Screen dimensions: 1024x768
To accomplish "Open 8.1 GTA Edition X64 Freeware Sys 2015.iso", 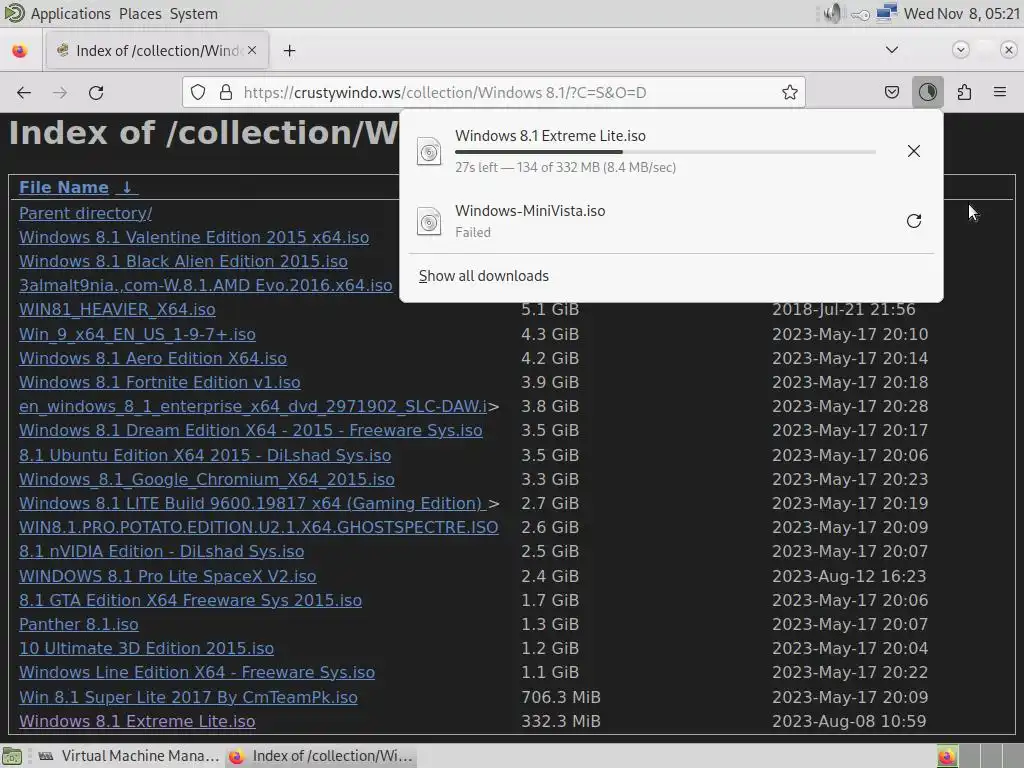I will point(191,601).
